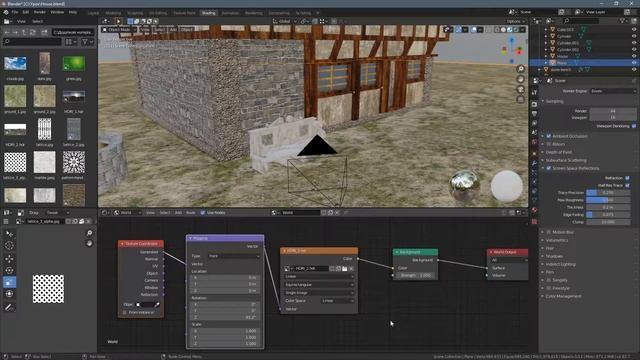The image size is (640, 360).
Task: Open the World shader type dropdown
Action: (x=127, y=213)
